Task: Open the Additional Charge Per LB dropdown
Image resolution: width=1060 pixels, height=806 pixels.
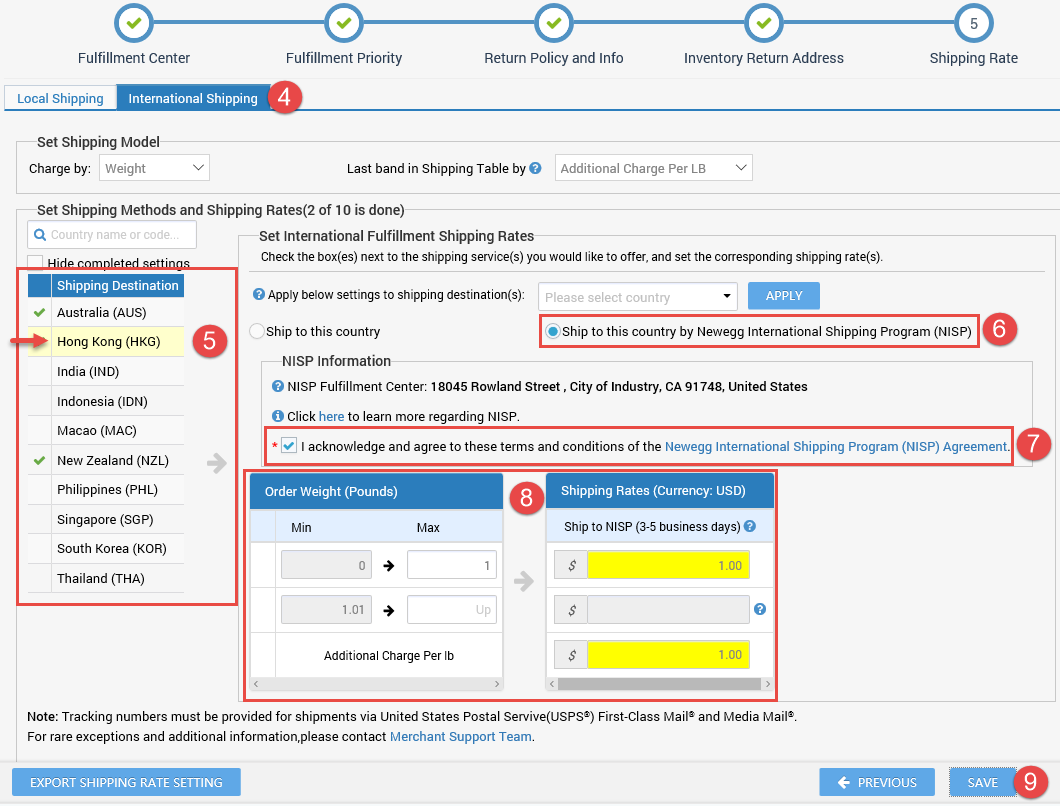Action: pyautogui.click(x=653, y=168)
